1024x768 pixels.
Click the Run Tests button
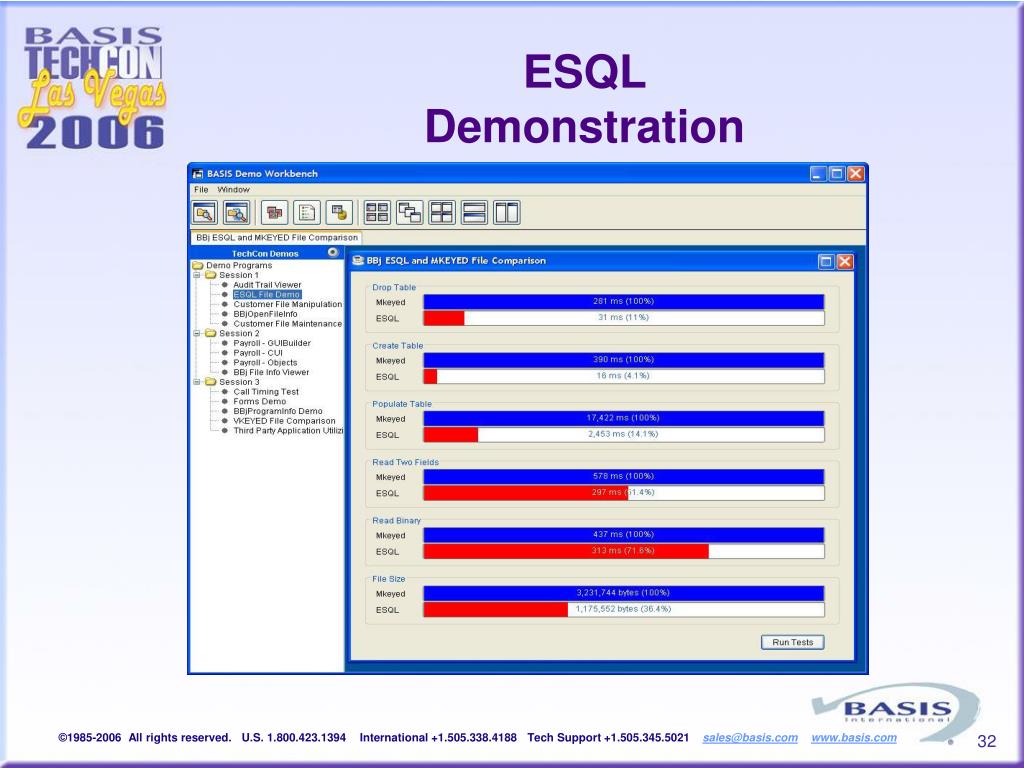click(793, 643)
